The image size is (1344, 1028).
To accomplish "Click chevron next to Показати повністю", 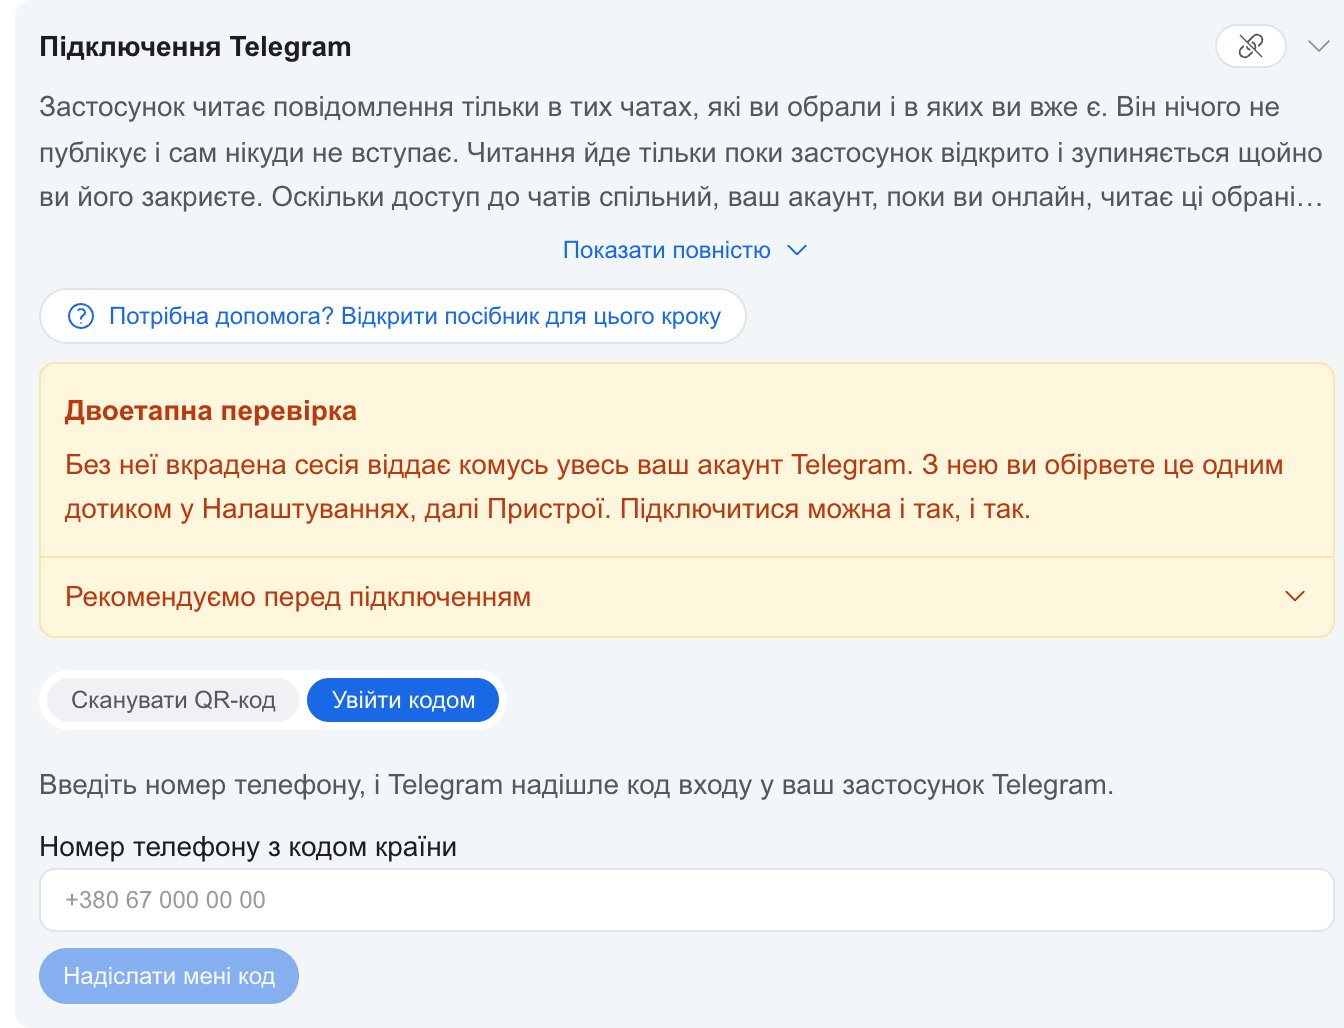I will (x=797, y=250).
